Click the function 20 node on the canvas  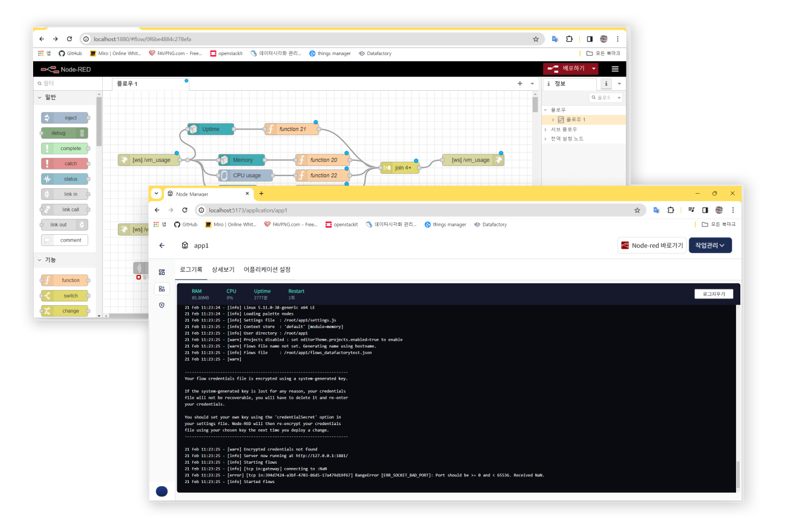coord(323,160)
